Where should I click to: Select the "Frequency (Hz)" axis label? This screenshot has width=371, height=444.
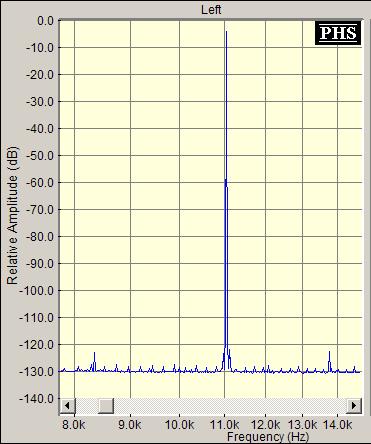pos(268,437)
